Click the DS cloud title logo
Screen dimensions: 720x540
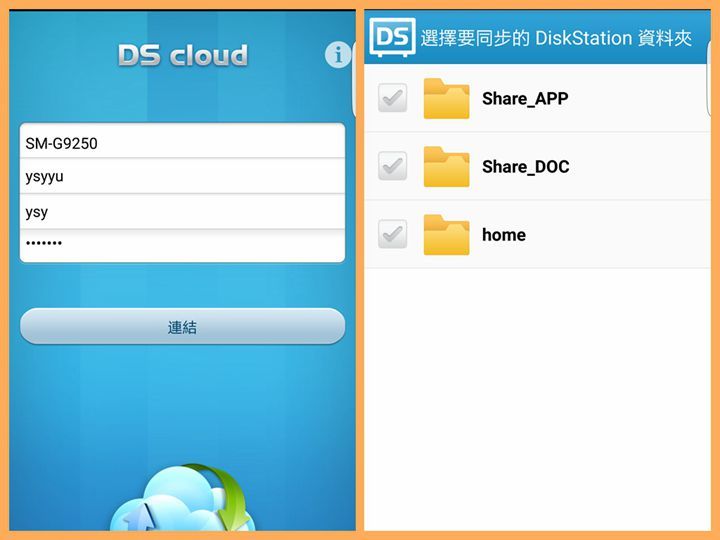click(183, 56)
